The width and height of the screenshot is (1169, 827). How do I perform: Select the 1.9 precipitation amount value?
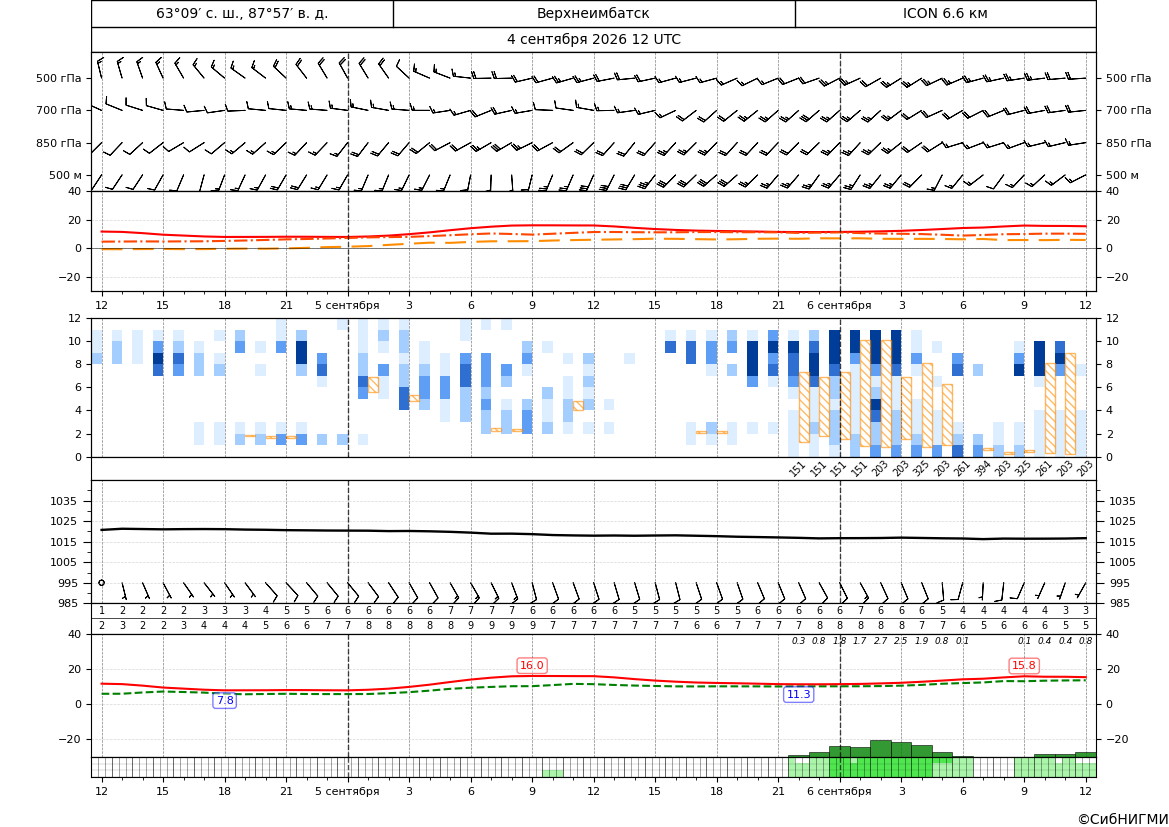click(921, 641)
